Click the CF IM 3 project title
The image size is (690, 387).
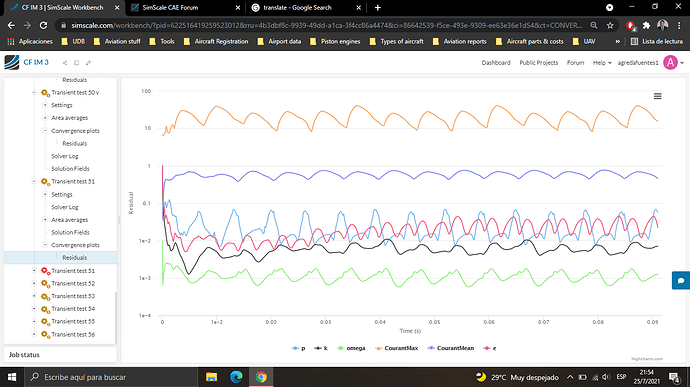pyautogui.click(x=36, y=63)
